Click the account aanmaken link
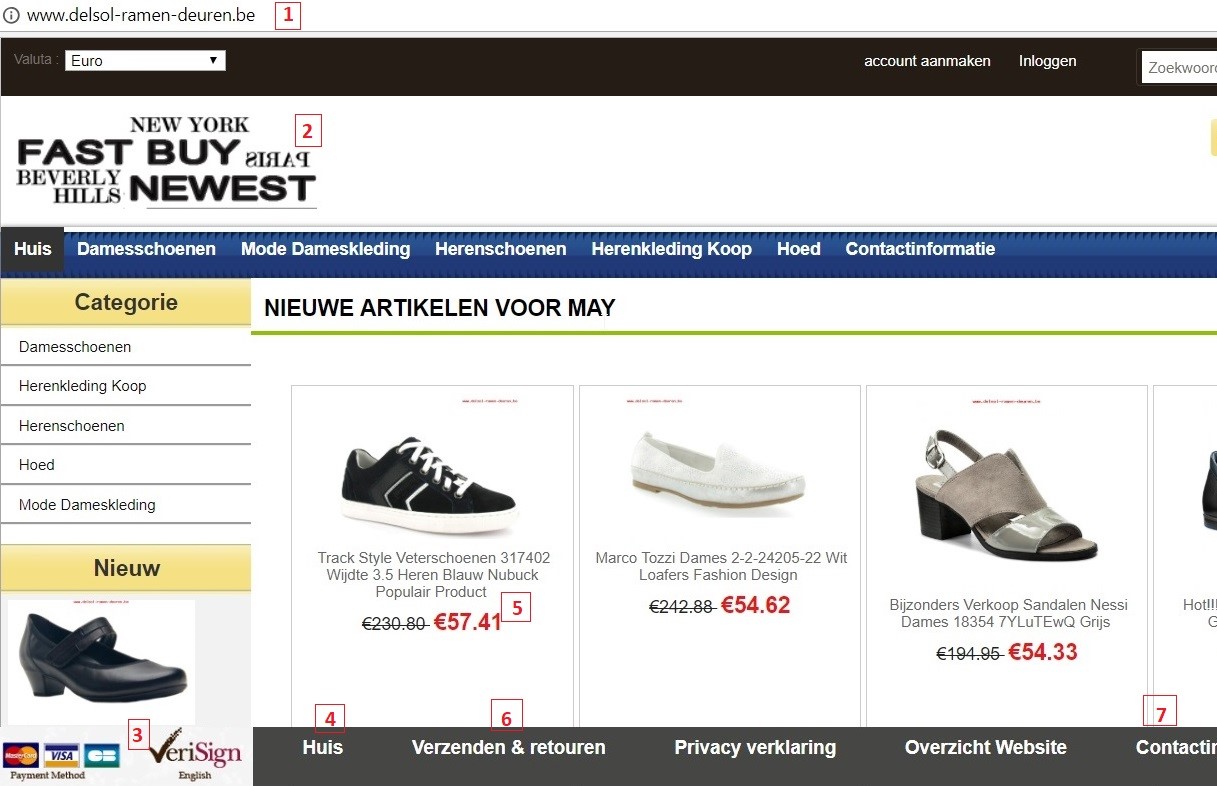1217x786 pixels. 927,61
